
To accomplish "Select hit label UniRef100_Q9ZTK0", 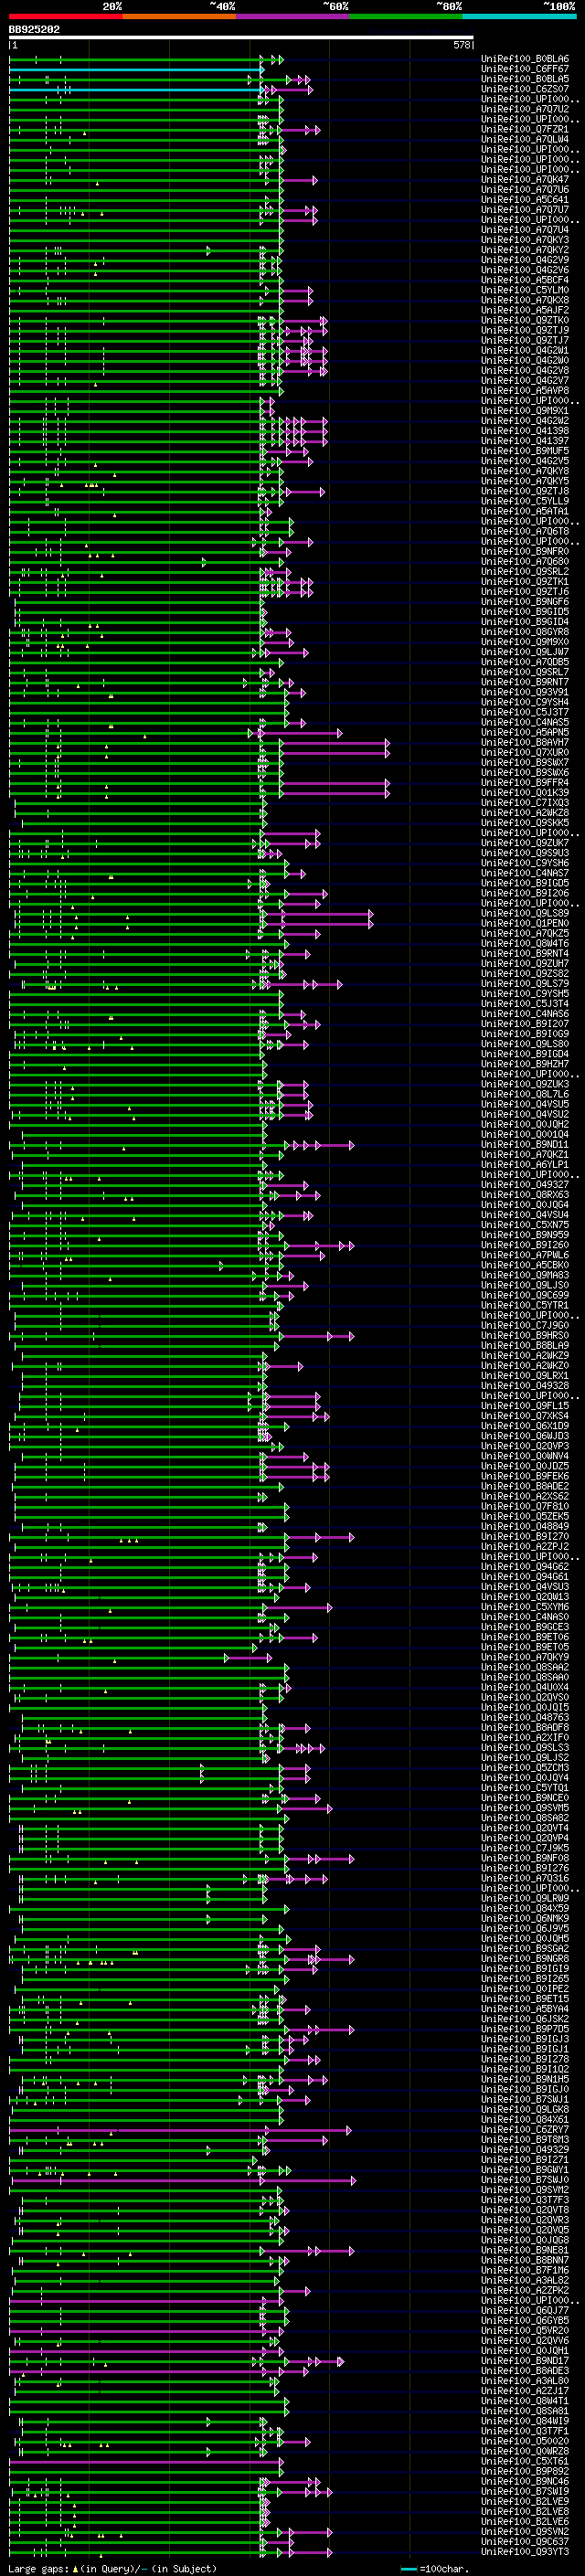I will [x=525, y=320].
